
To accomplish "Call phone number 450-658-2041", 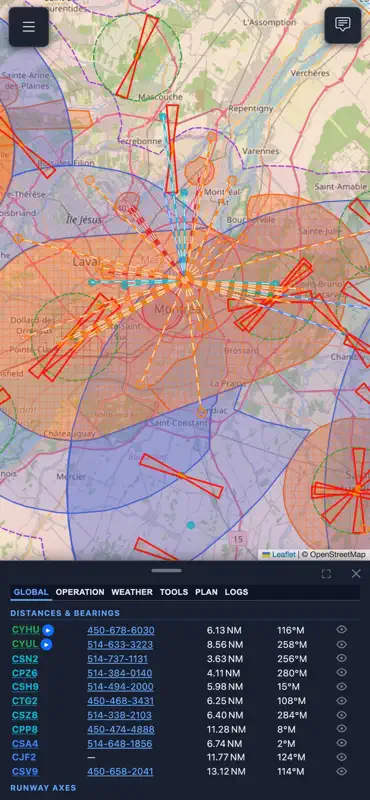I will pos(120,772).
